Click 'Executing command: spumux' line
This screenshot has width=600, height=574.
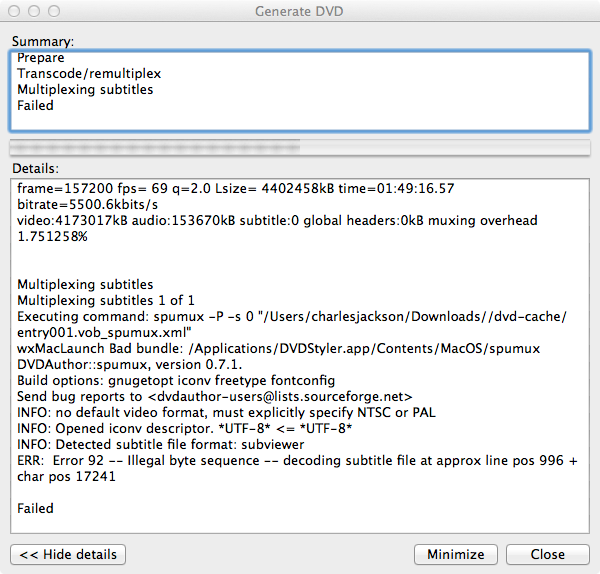pos(292,316)
